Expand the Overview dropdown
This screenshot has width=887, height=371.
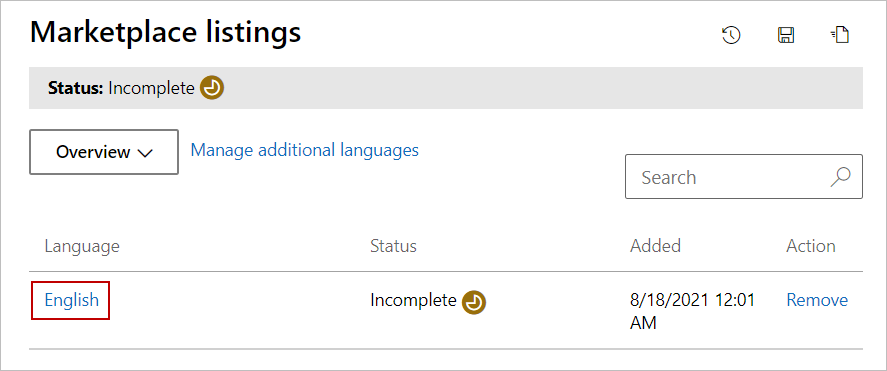coord(104,152)
